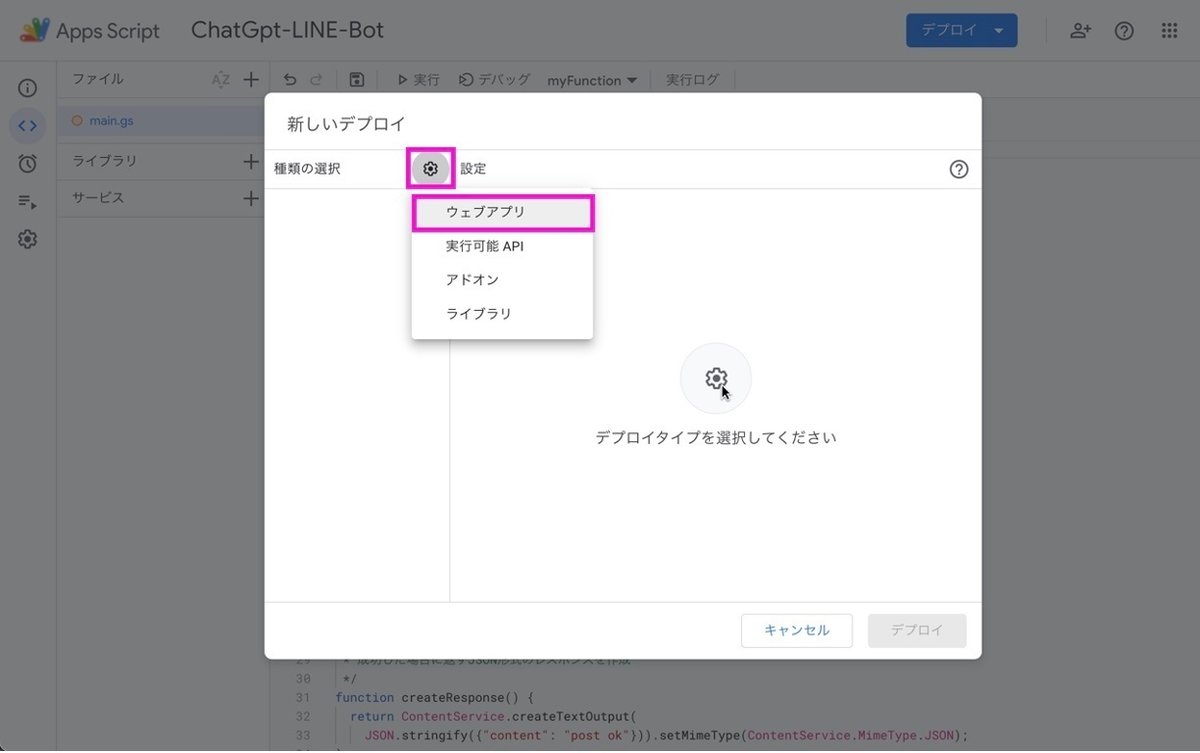The width and height of the screenshot is (1200, 753).
Task: Choose ウェブアプリ from the deploy type menu
Action: pyautogui.click(x=502, y=212)
